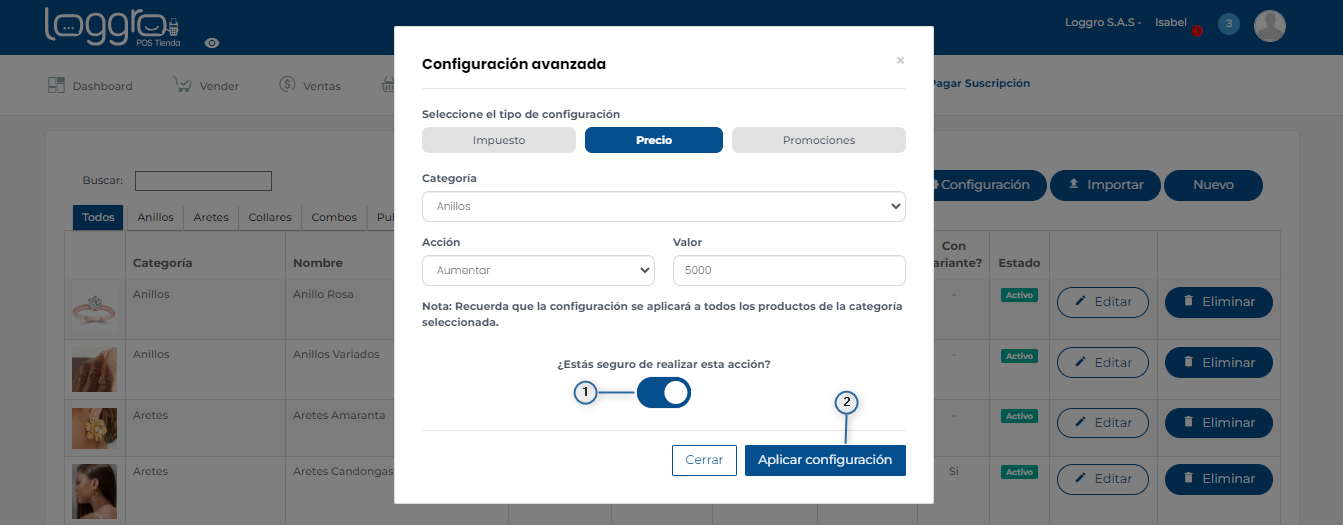Open the Acción dropdown set to Aumentar
The height and width of the screenshot is (525, 1343).
538,270
